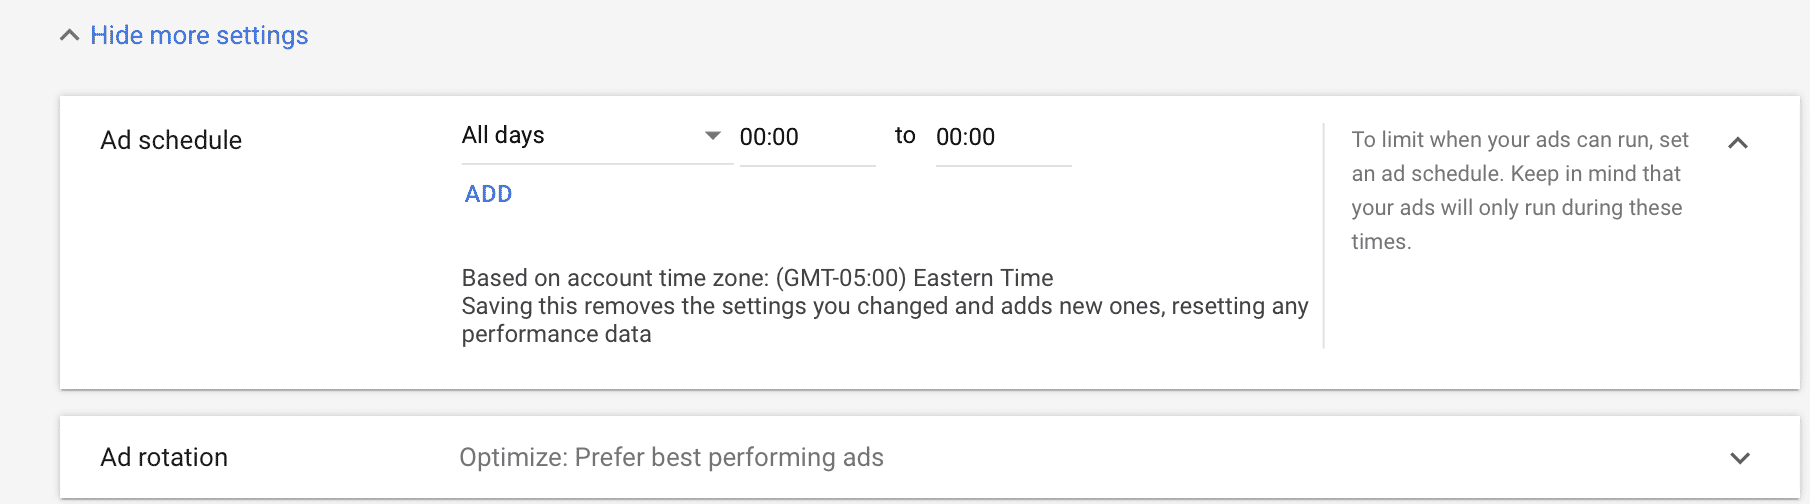Click the resetting performance data warning text
1810x504 pixels.
tap(885, 320)
